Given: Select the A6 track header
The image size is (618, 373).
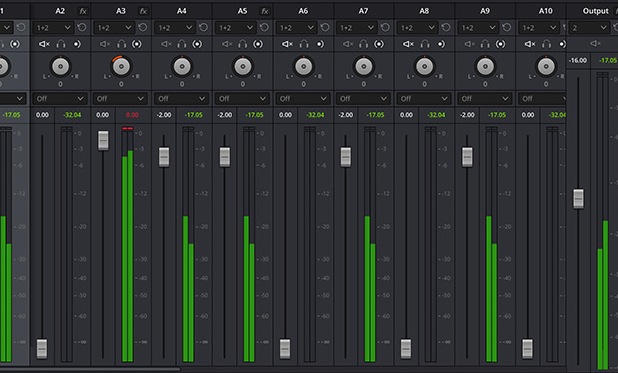Looking at the screenshot, I should (x=303, y=11).
